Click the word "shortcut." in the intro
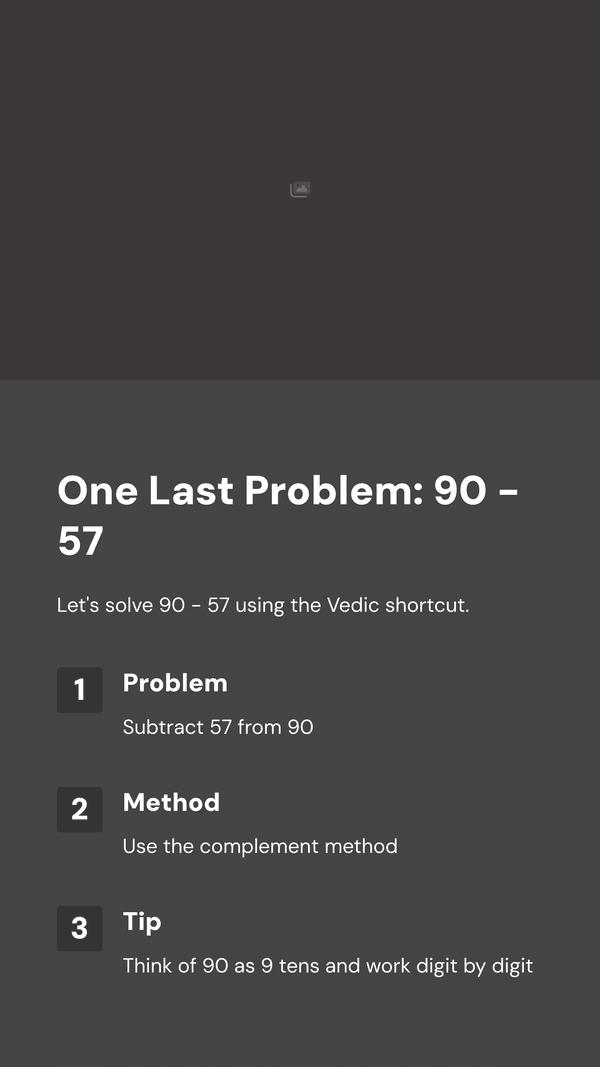Image resolution: width=600 pixels, height=1067 pixels. click(427, 605)
